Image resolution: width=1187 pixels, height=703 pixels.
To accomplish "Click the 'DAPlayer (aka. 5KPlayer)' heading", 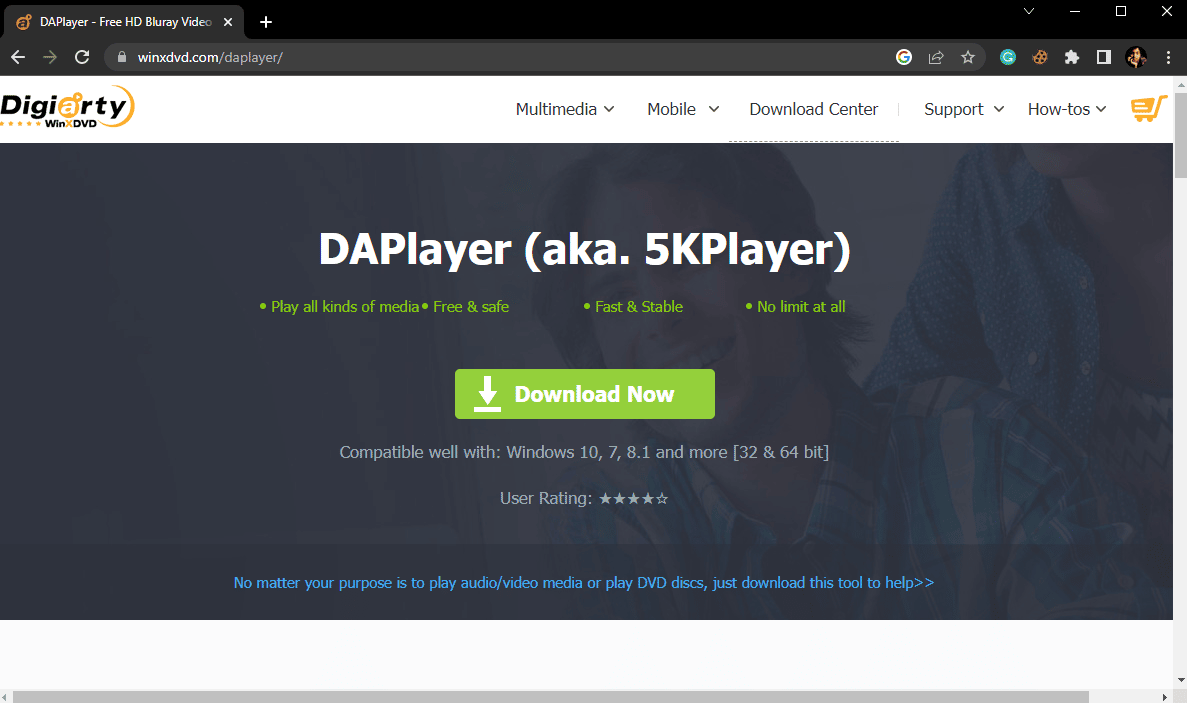I will coord(584,249).
